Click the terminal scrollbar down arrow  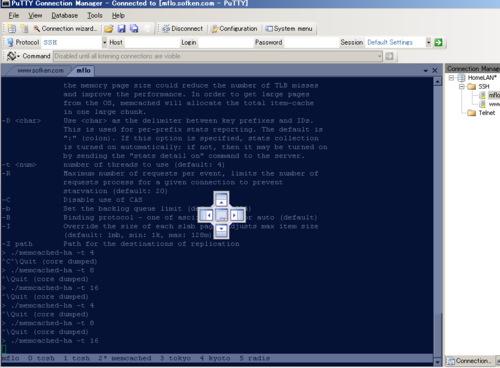pos(438,361)
